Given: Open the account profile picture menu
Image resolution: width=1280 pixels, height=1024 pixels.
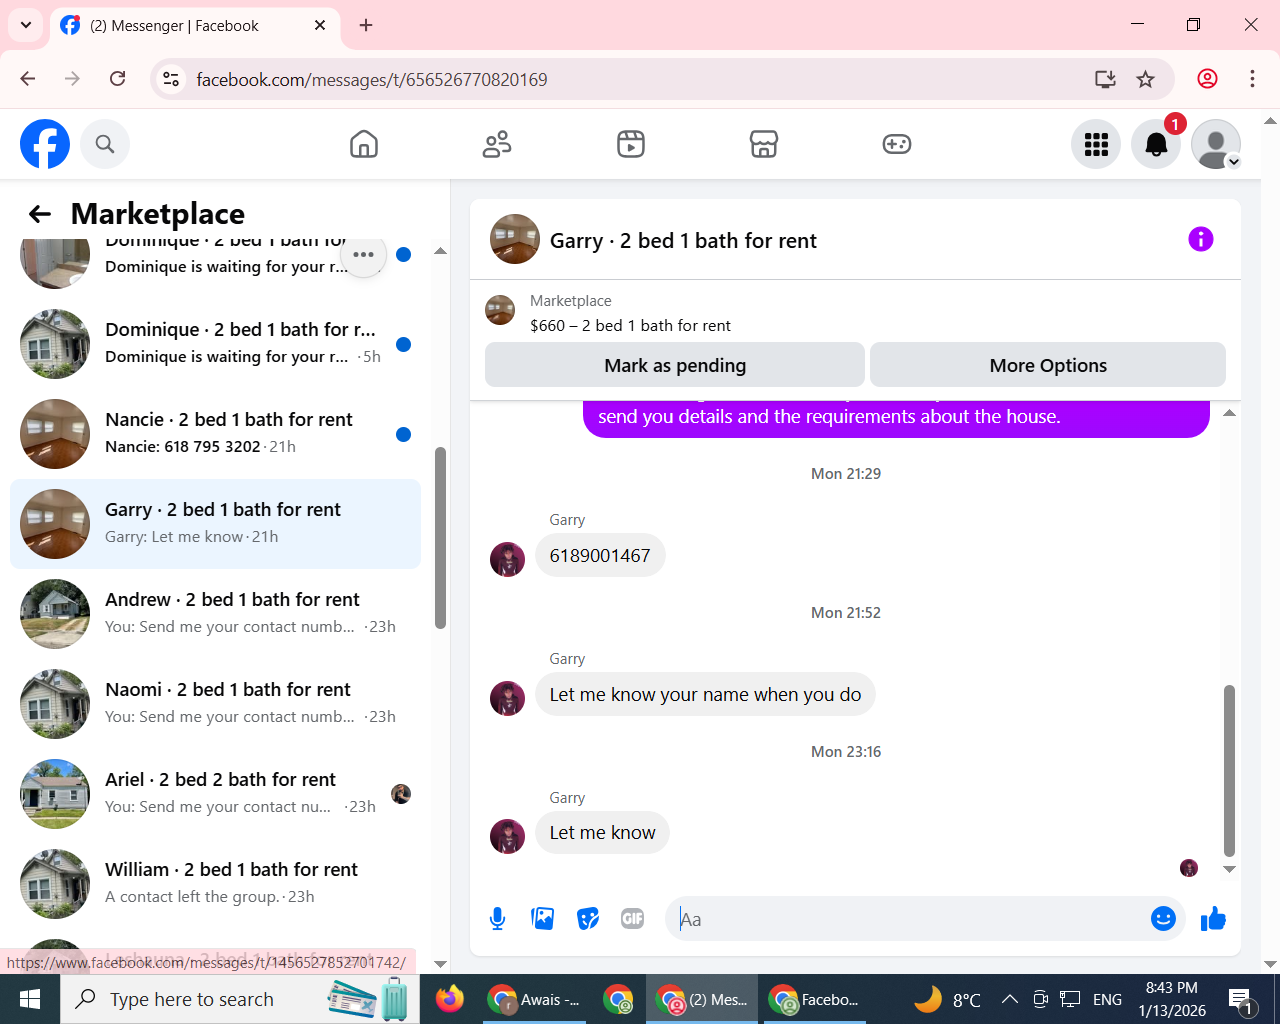Looking at the screenshot, I should 1216,144.
